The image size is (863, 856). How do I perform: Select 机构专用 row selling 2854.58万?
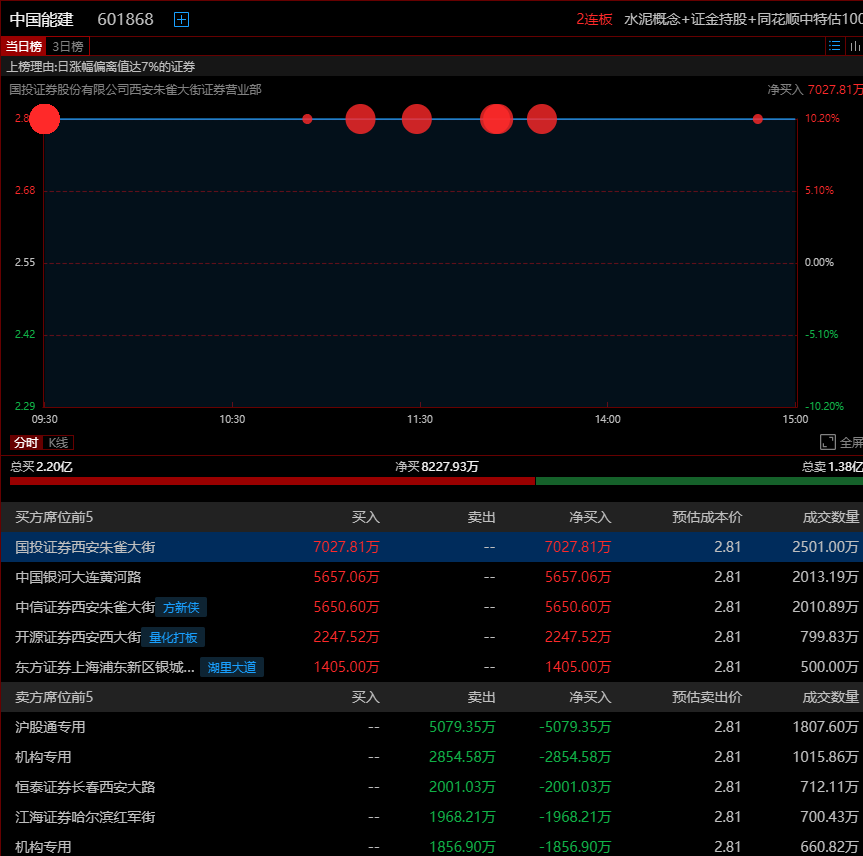432,757
